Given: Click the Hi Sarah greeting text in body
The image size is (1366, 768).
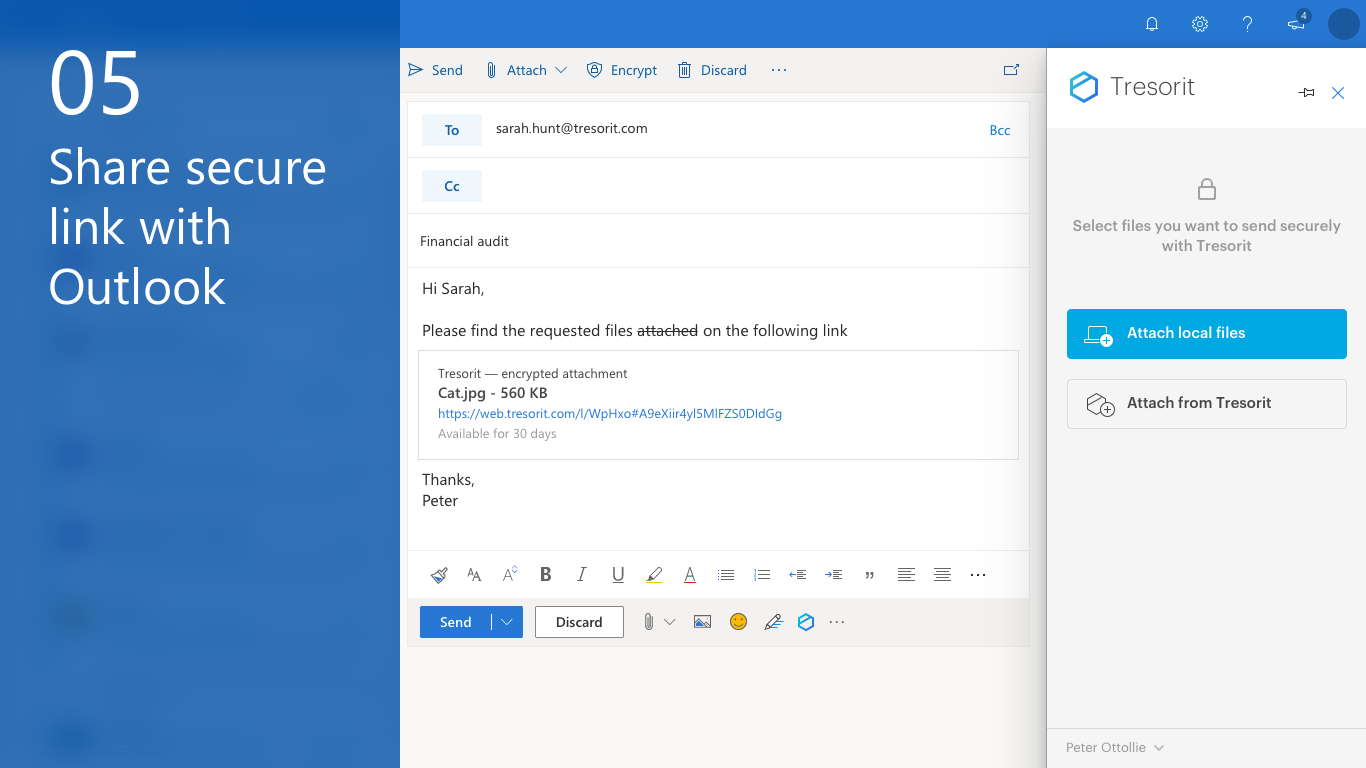Looking at the screenshot, I should (x=453, y=289).
